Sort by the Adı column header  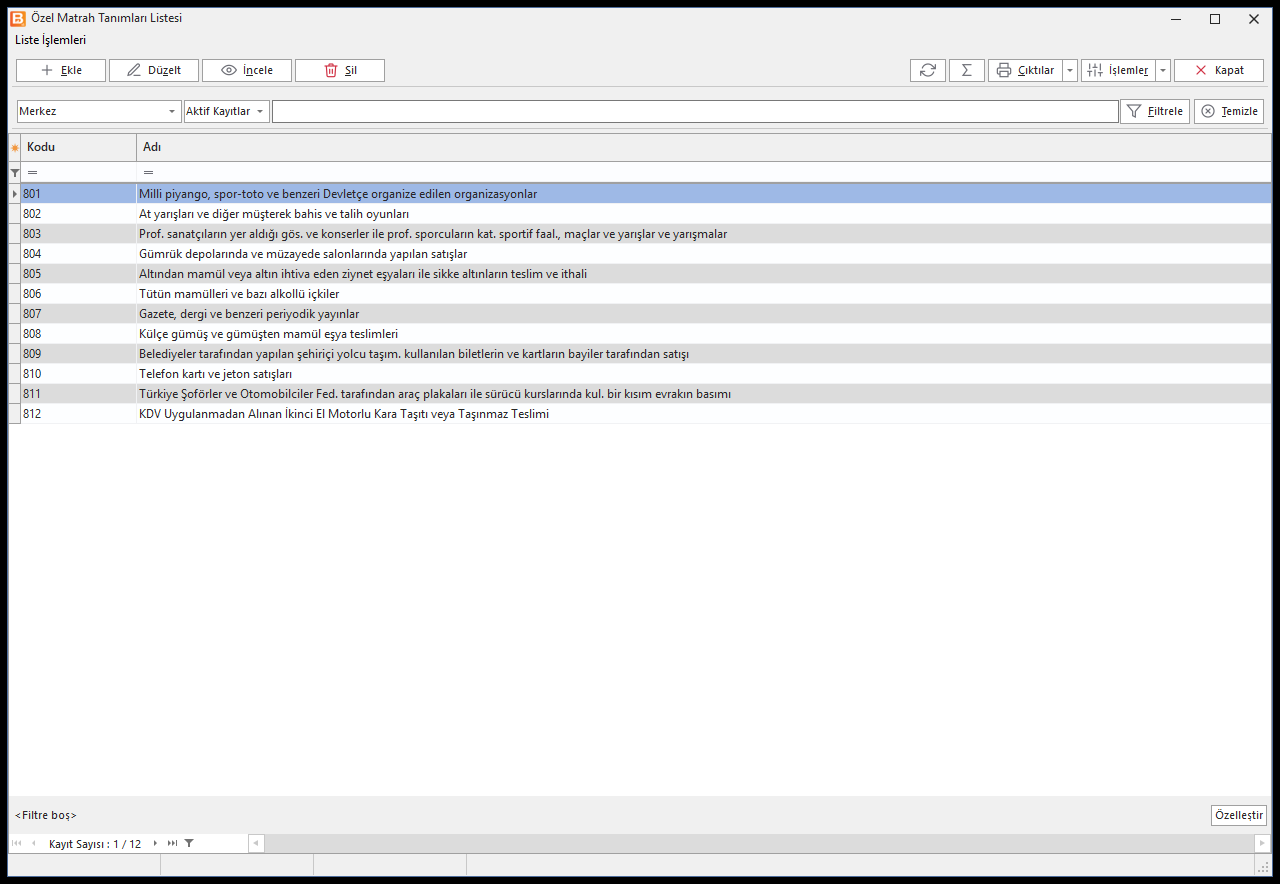[703, 147]
